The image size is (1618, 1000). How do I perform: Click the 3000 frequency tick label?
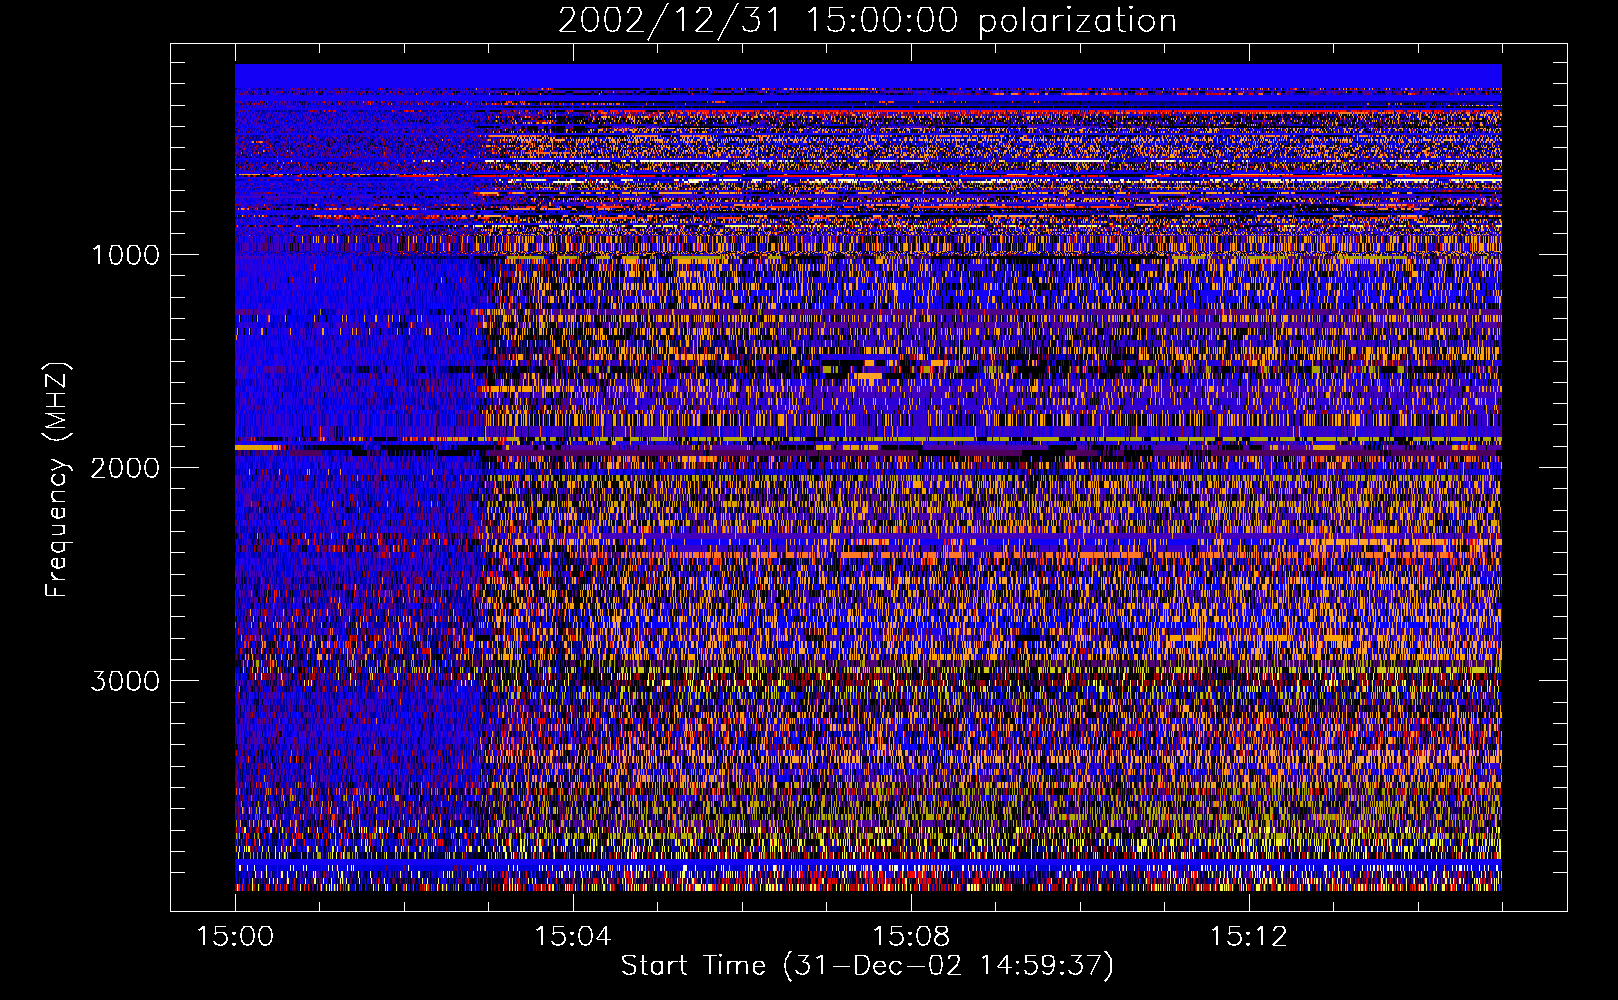click(x=125, y=681)
